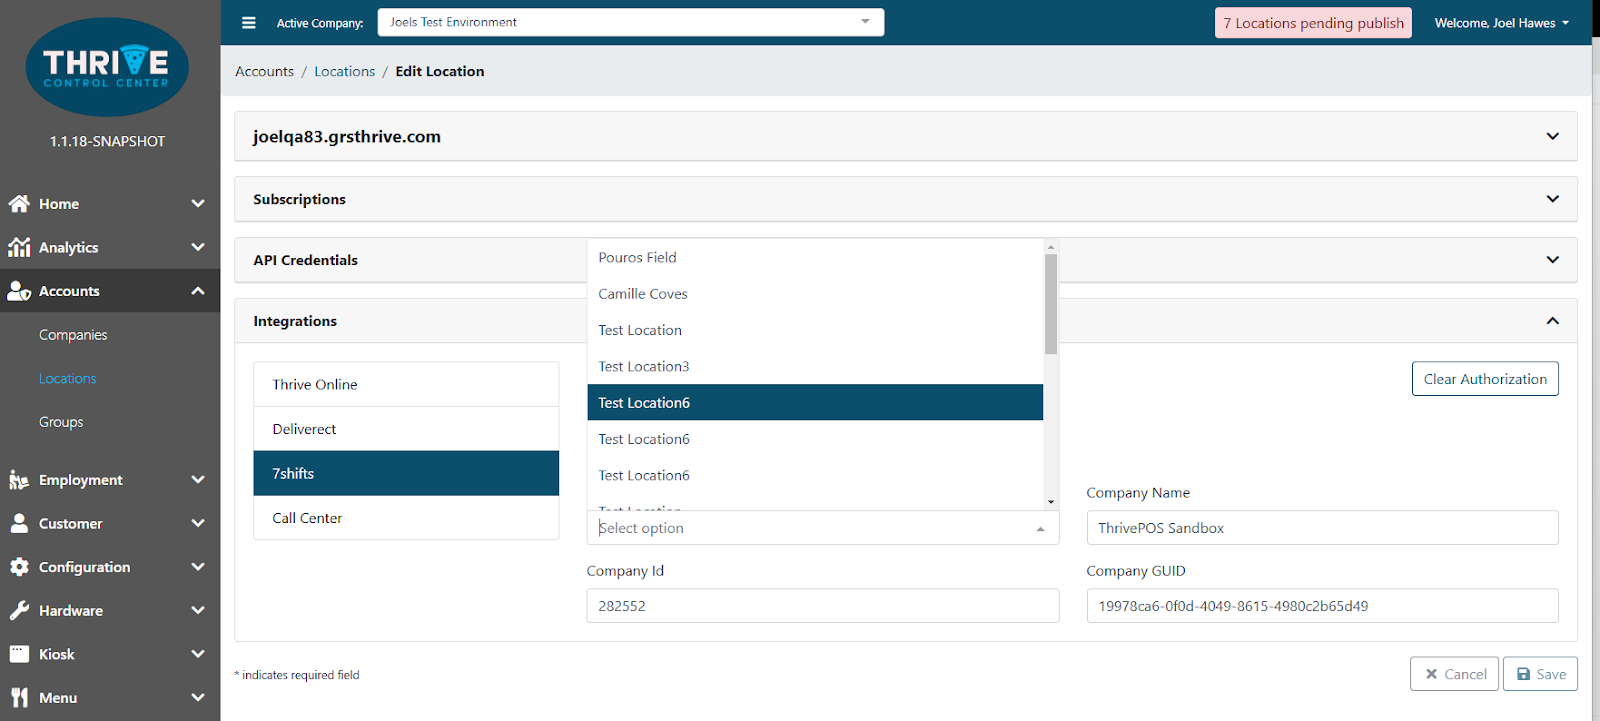The height and width of the screenshot is (721, 1600).
Task: Choose highlighted Test Location6 option
Action: (x=815, y=402)
